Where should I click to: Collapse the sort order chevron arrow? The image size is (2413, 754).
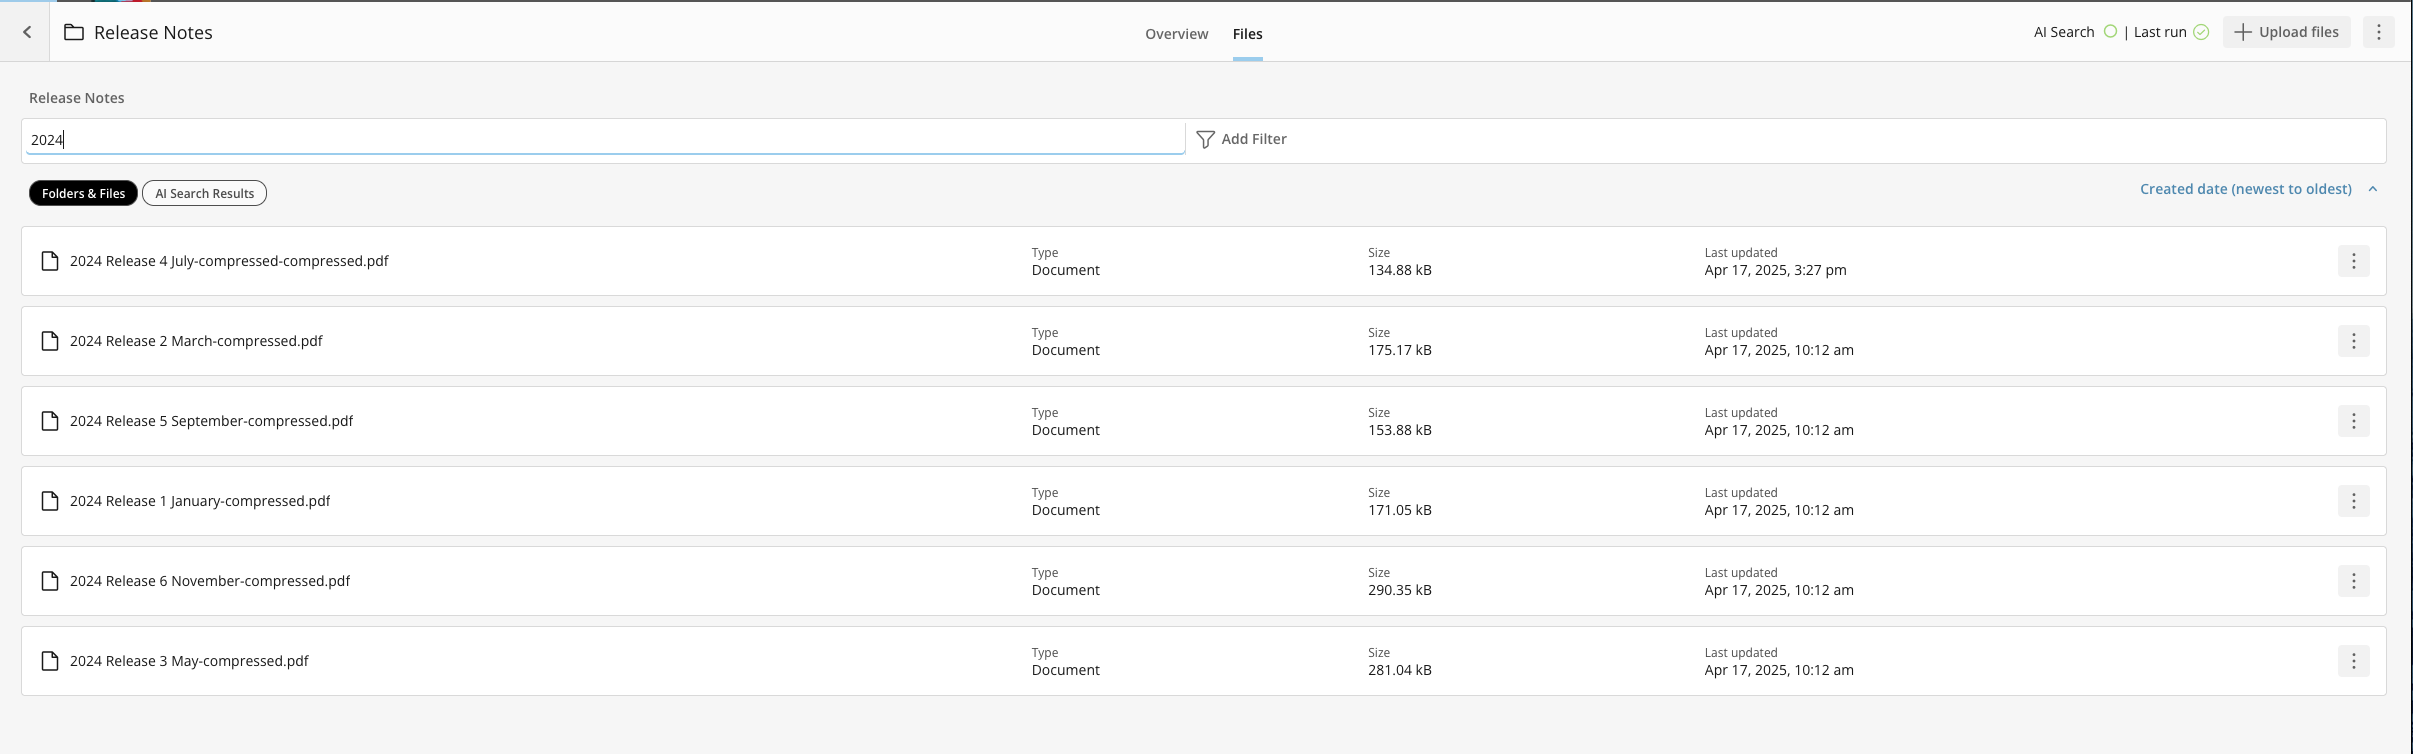(2372, 189)
